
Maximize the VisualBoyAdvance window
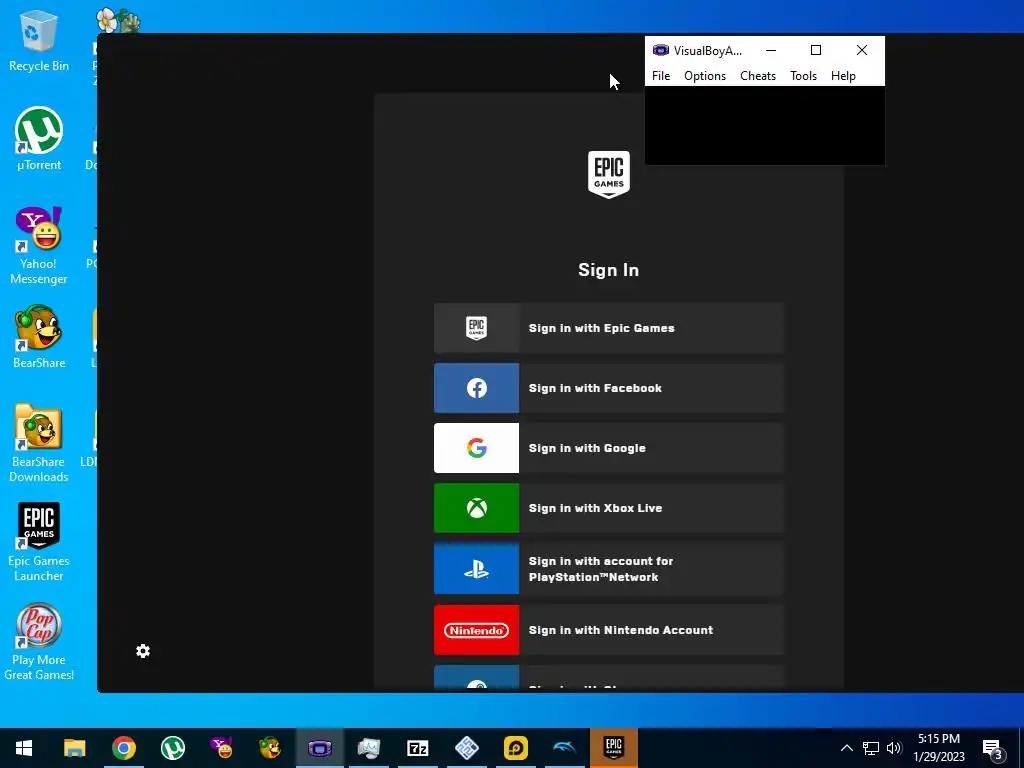816,50
